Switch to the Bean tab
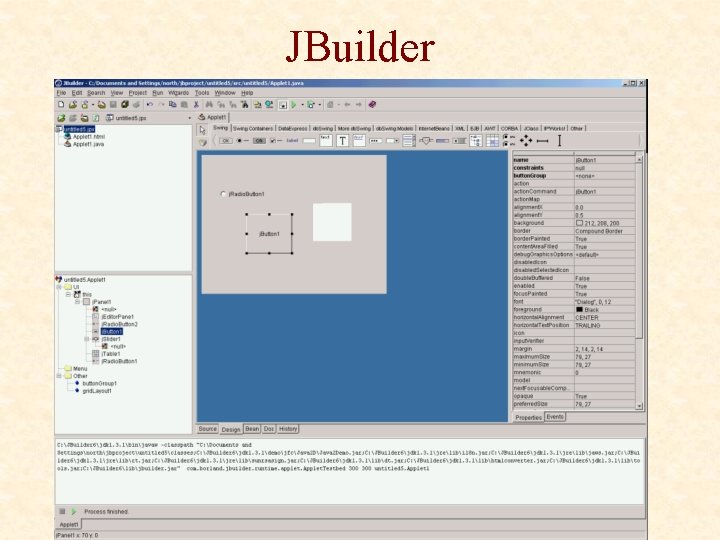 (x=252, y=429)
